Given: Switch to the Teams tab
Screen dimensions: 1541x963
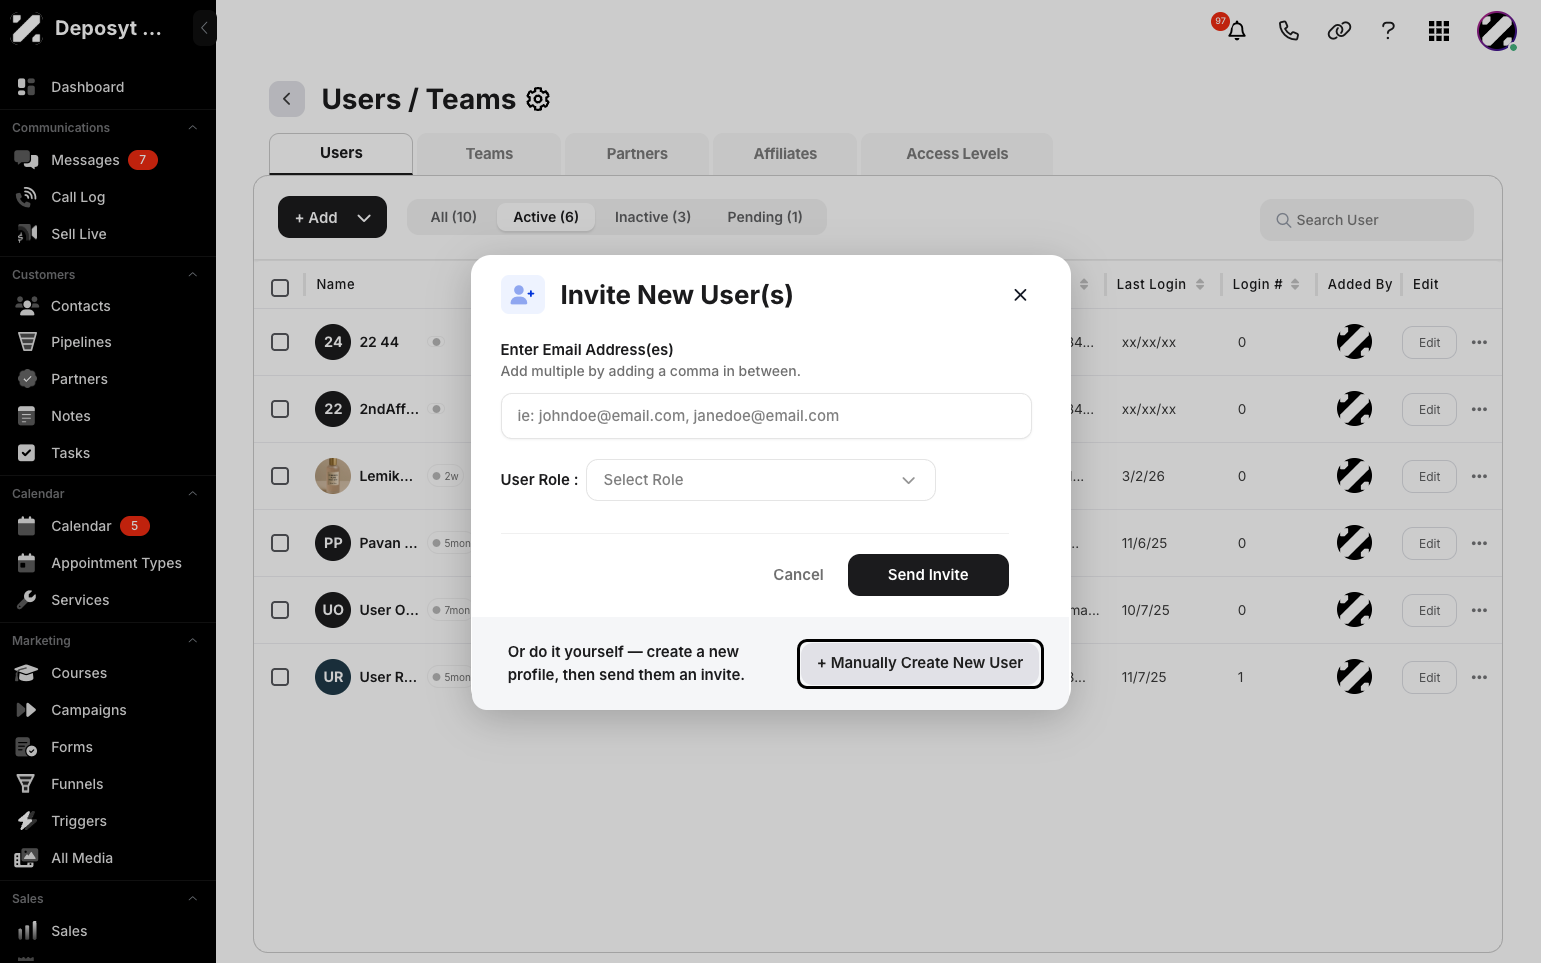Looking at the screenshot, I should pos(489,154).
